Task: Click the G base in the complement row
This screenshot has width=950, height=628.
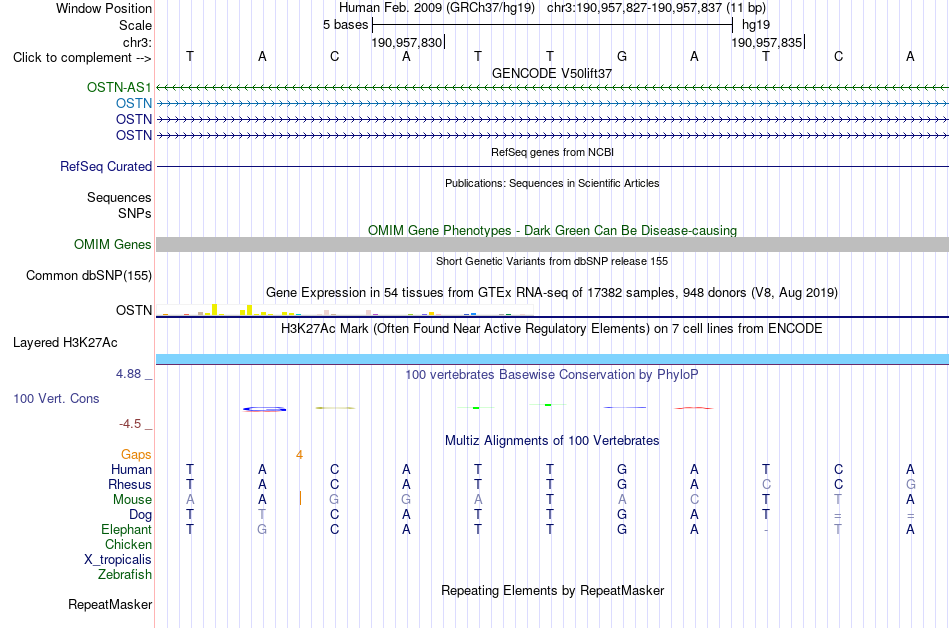Action: coord(622,56)
